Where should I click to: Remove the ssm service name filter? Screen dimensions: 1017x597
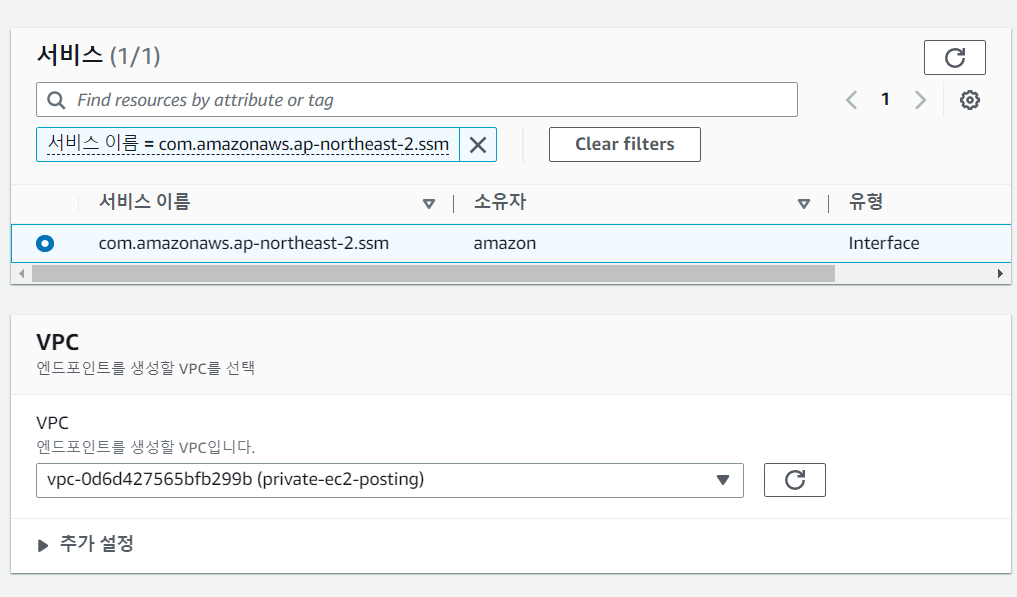[x=478, y=145]
